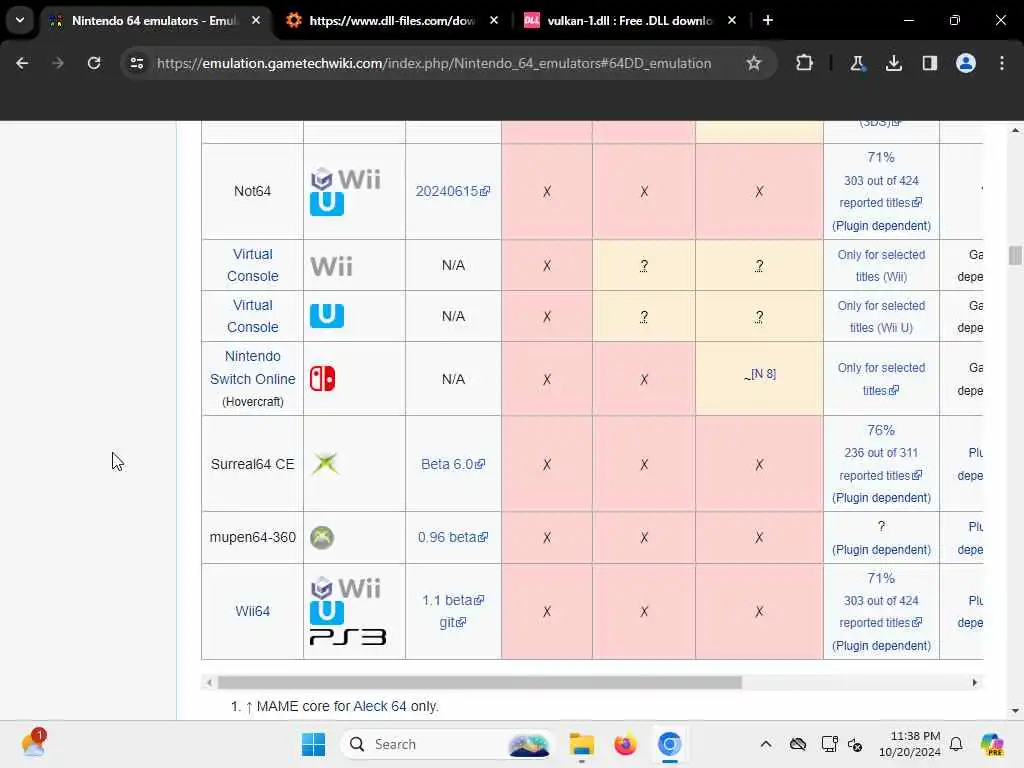1024x768 pixels.
Task: Open Surreal64 236 out of 311 reported titles
Action: coord(881,464)
